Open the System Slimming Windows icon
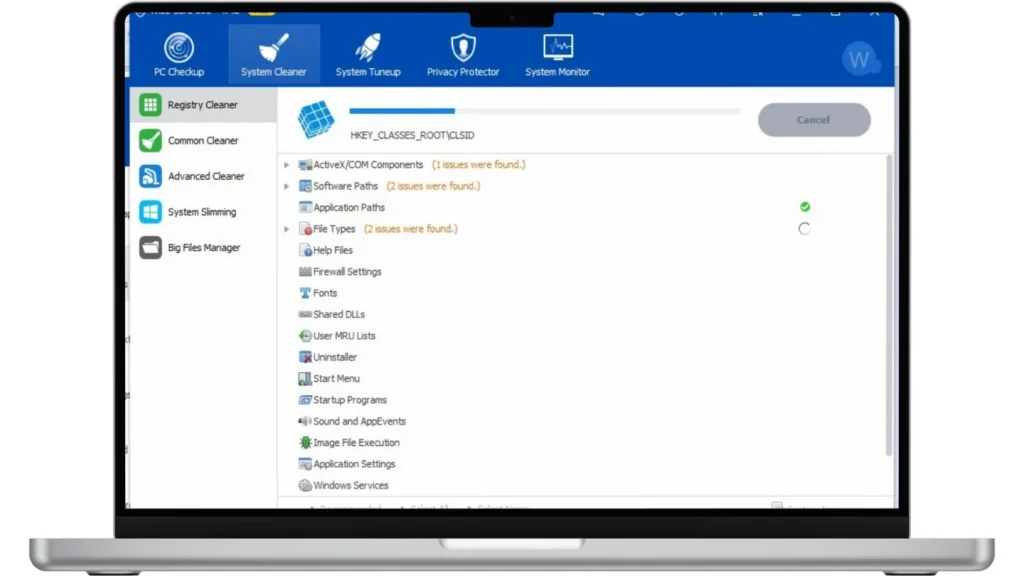The width and height of the screenshot is (1024, 576). click(x=150, y=212)
